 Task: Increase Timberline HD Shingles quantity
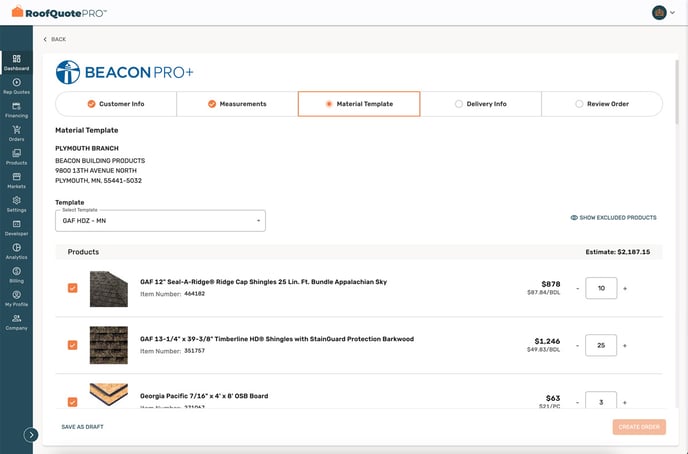tap(625, 345)
